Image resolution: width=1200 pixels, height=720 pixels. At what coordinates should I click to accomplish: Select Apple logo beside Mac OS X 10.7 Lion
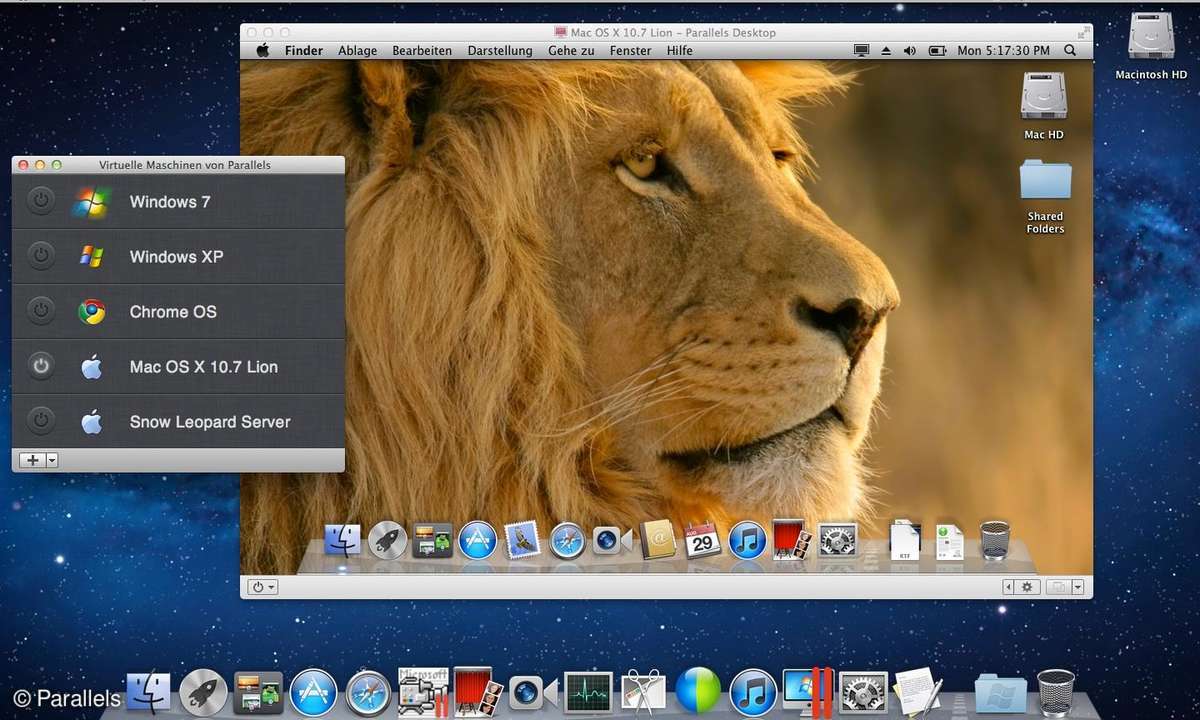[91, 367]
